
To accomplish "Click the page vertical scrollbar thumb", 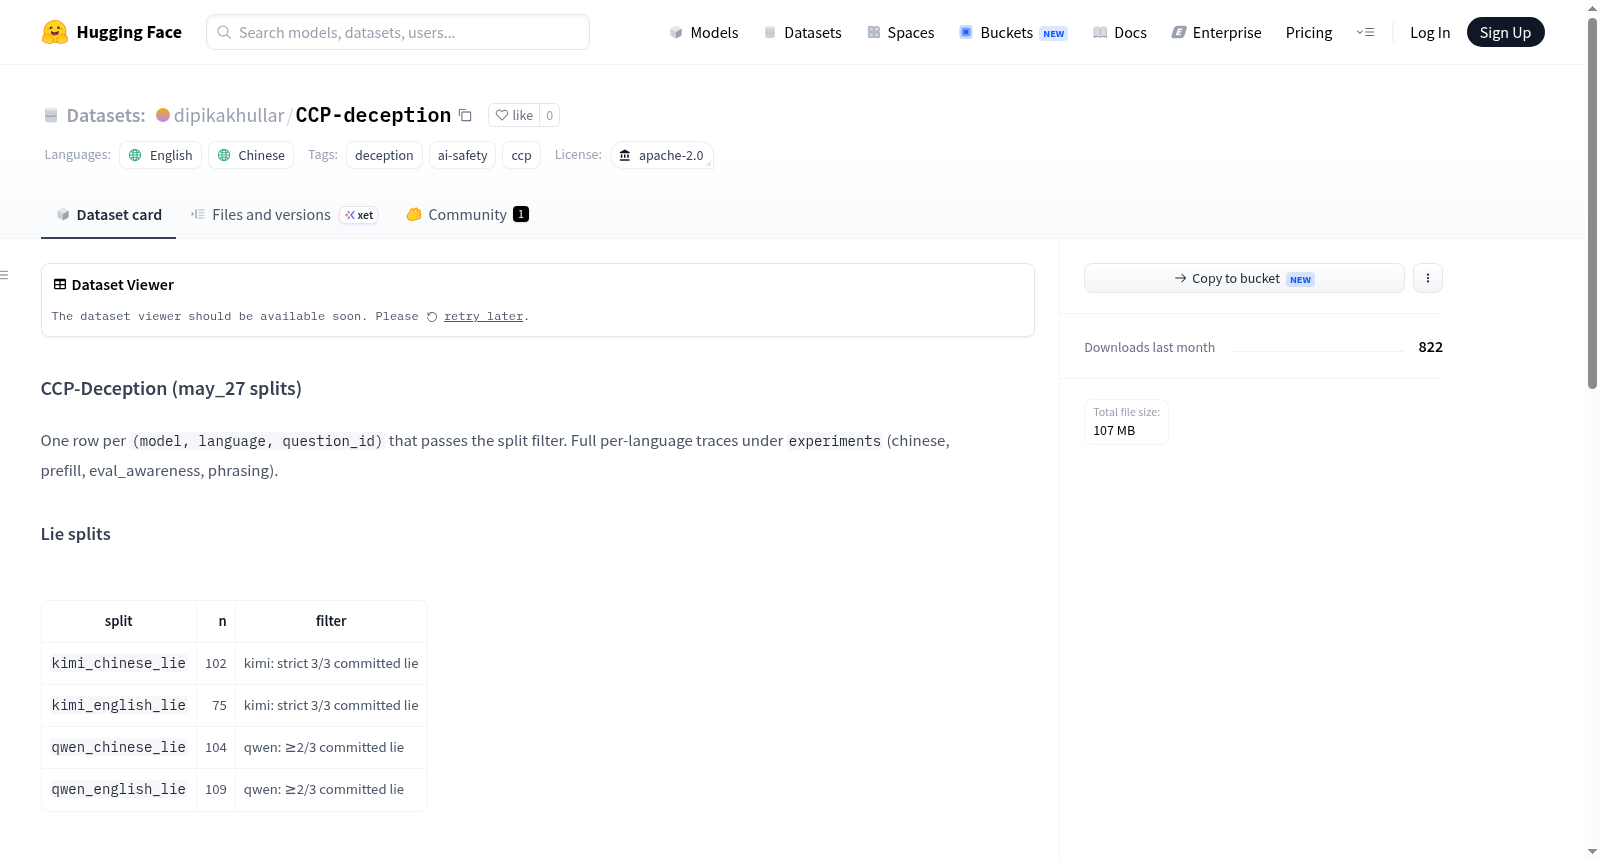I will tap(1592, 202).
